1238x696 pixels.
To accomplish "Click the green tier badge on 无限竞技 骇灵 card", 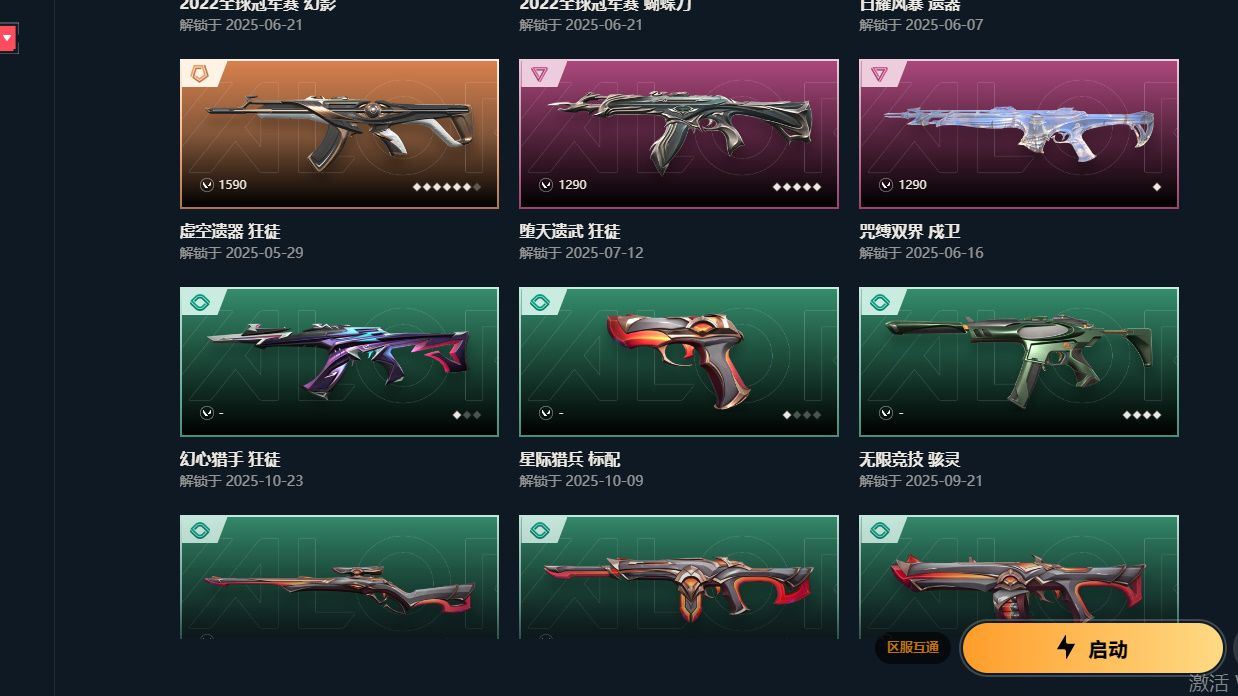I will [879, 302].
